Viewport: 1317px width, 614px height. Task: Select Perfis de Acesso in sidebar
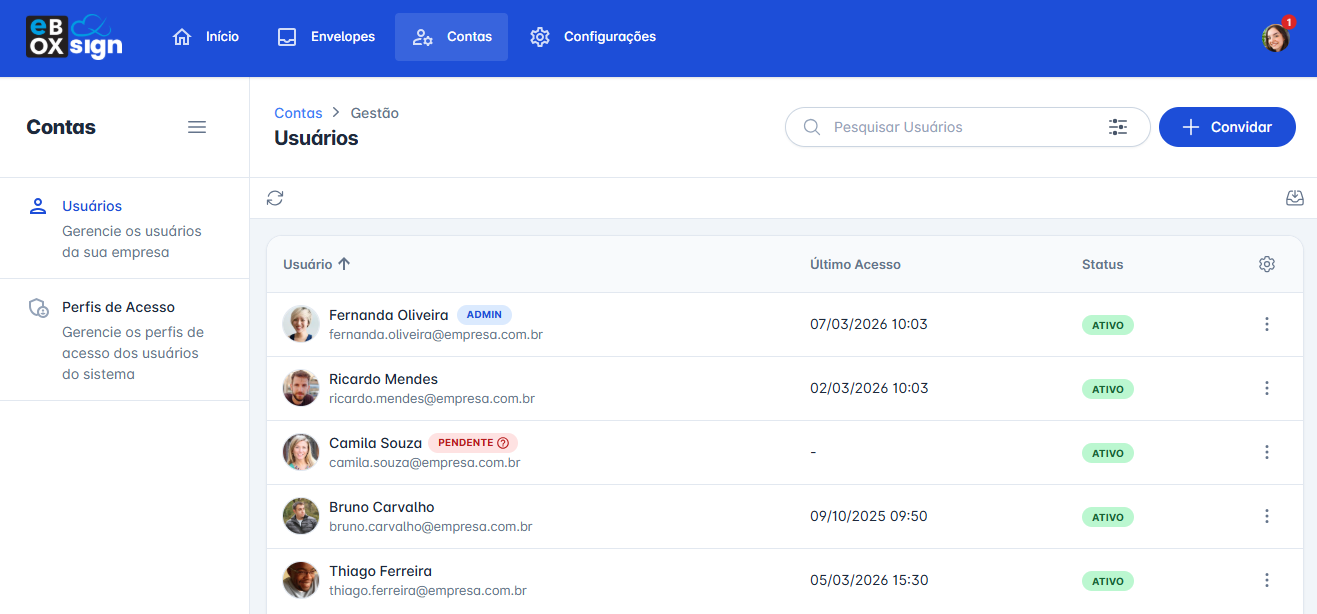tap(118, 307)
